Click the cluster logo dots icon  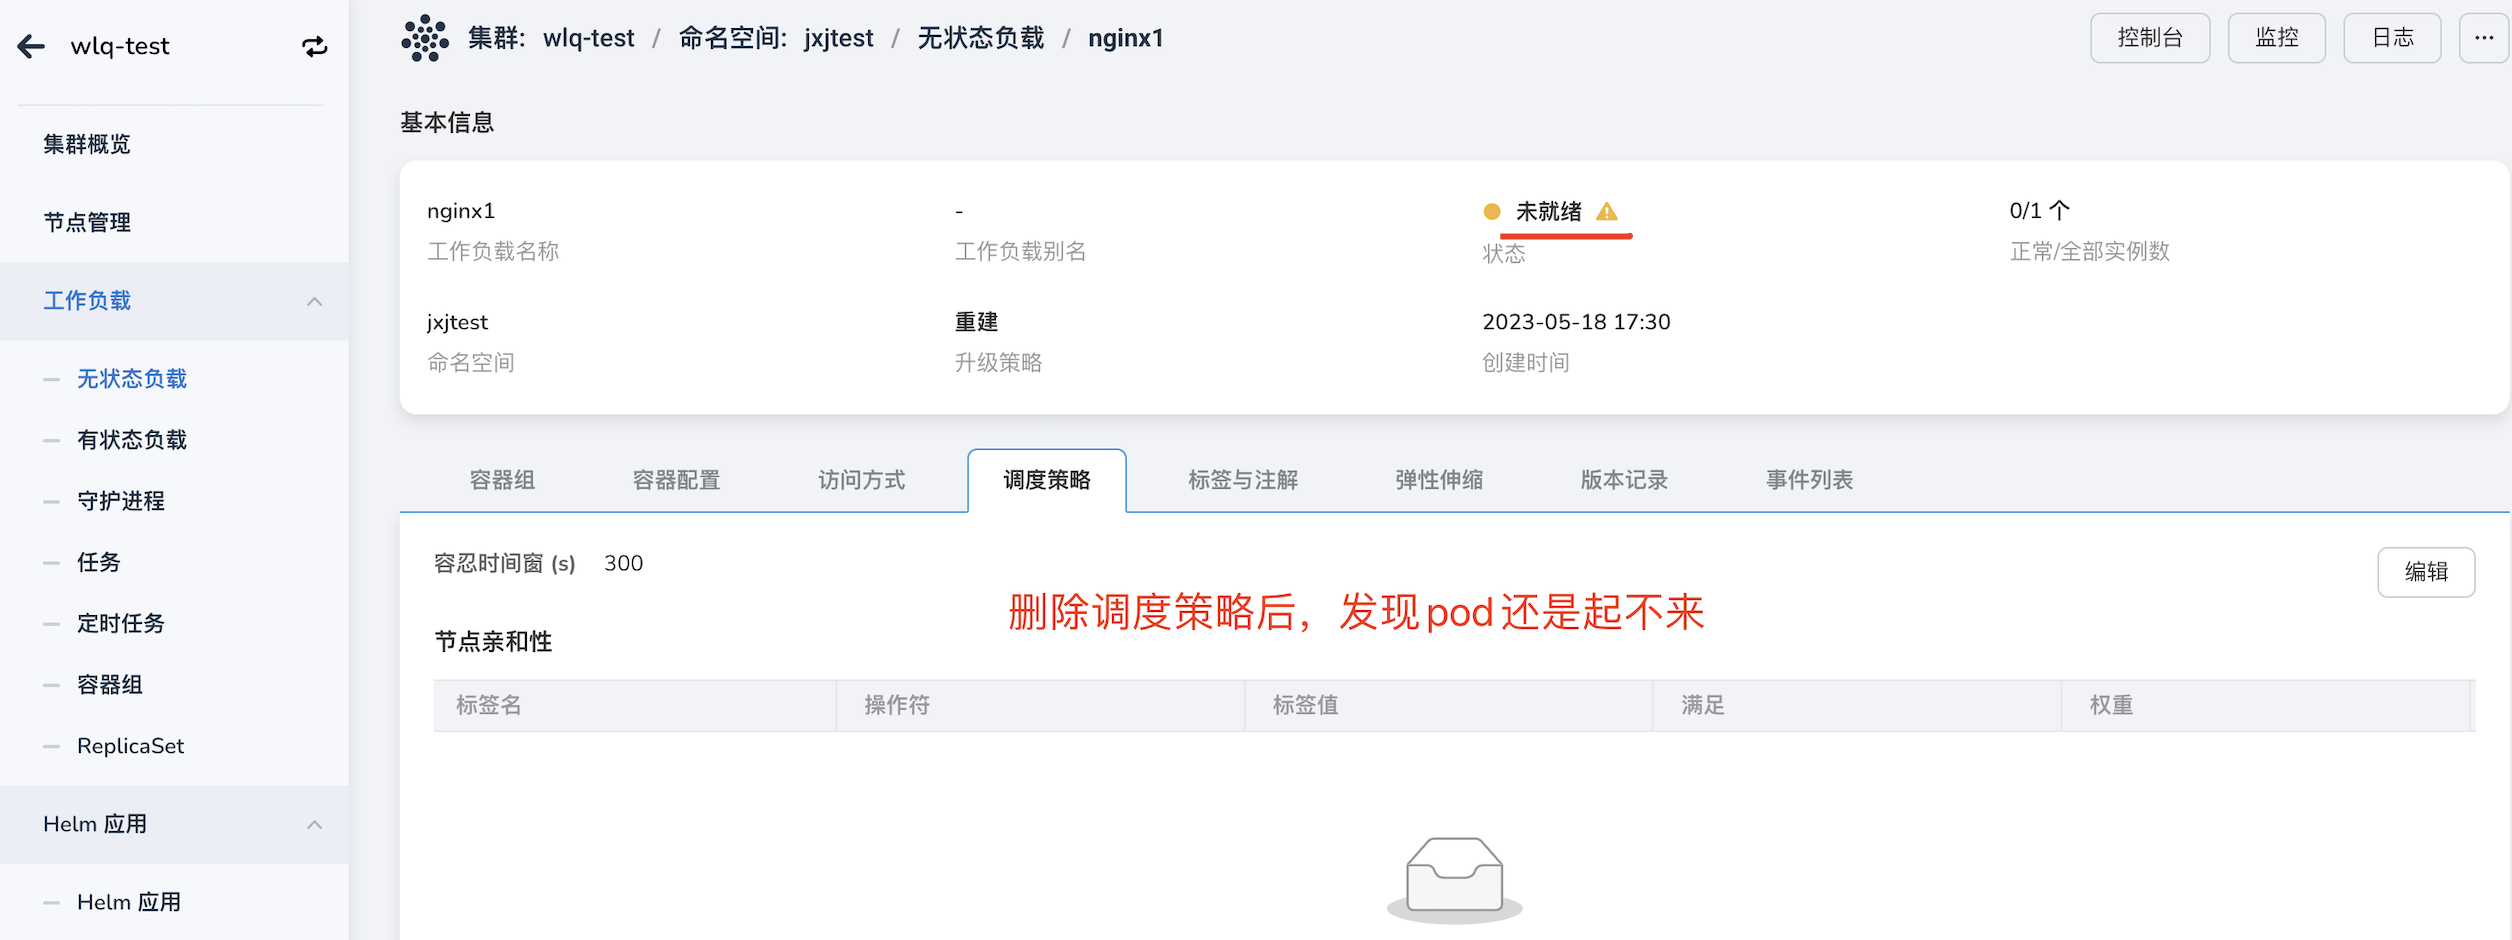click(x=425, y=38)
